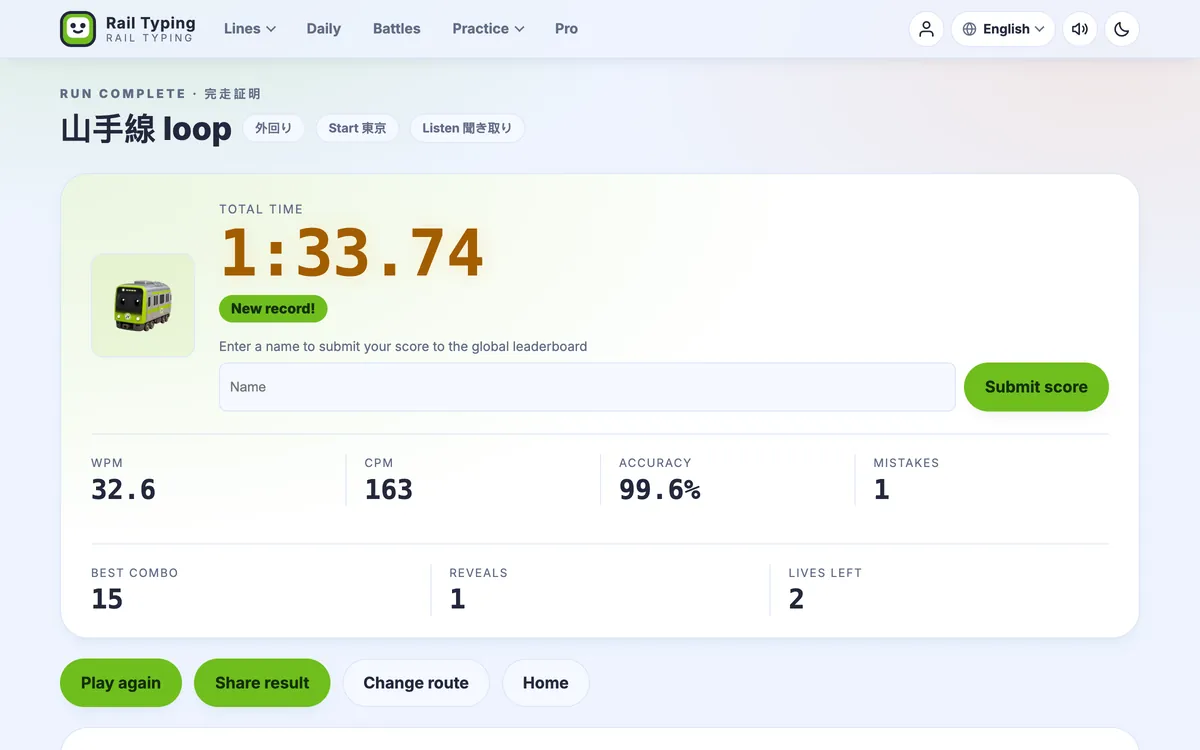The height and width of the screenshot is (750, 1200).
Task: Click the 山手線 loop heading
Action: [146, 129]
